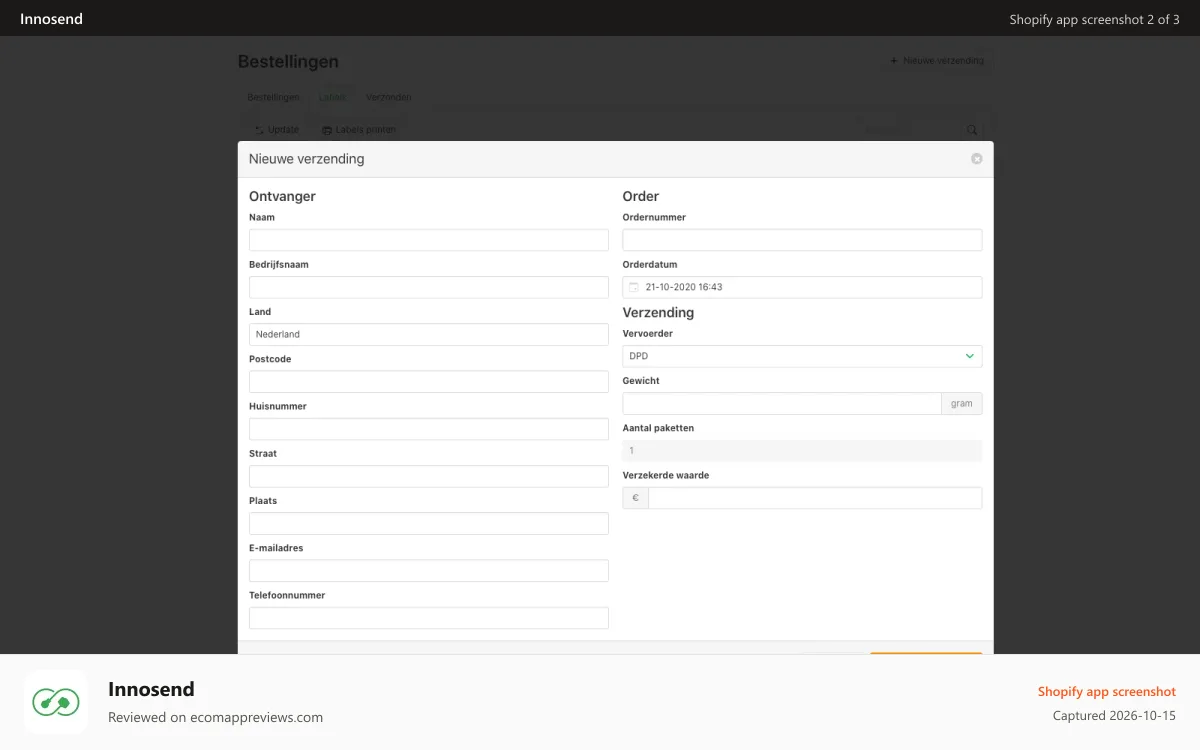The height and width of the screenshot is (750, 1200).
Task: Focus the Ordernummer input field
Action: 802,240
